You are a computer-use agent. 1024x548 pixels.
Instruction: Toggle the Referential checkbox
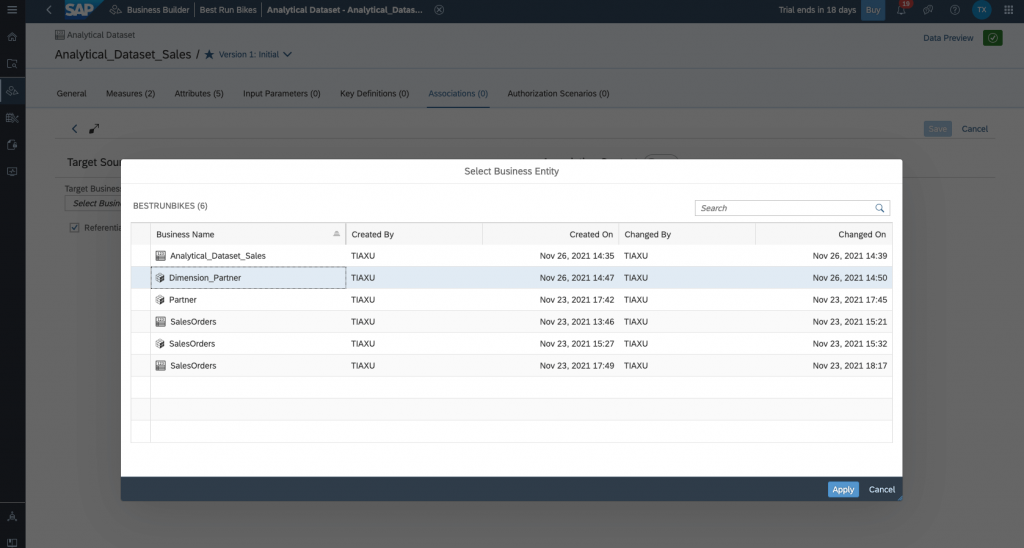(x=74, y=227)
